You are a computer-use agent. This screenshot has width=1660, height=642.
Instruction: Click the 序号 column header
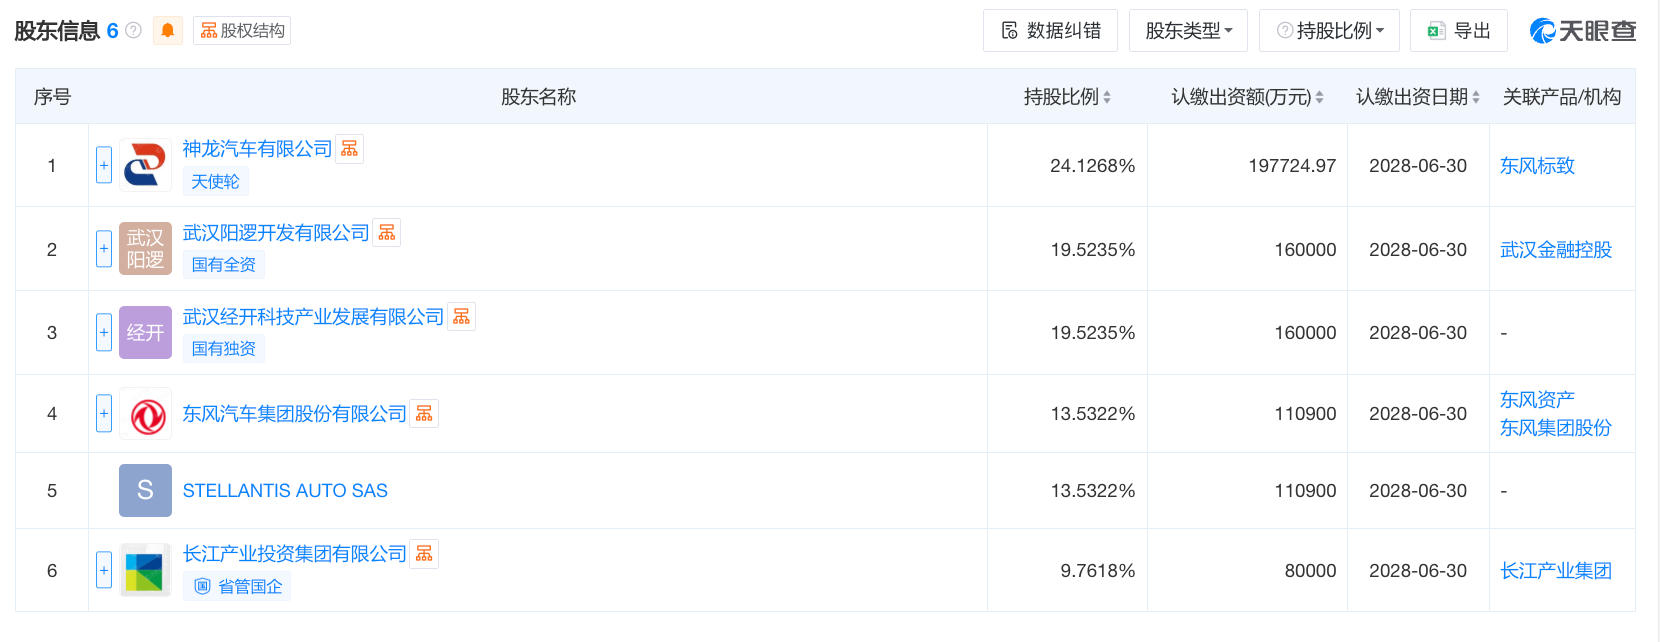(52, 97)
